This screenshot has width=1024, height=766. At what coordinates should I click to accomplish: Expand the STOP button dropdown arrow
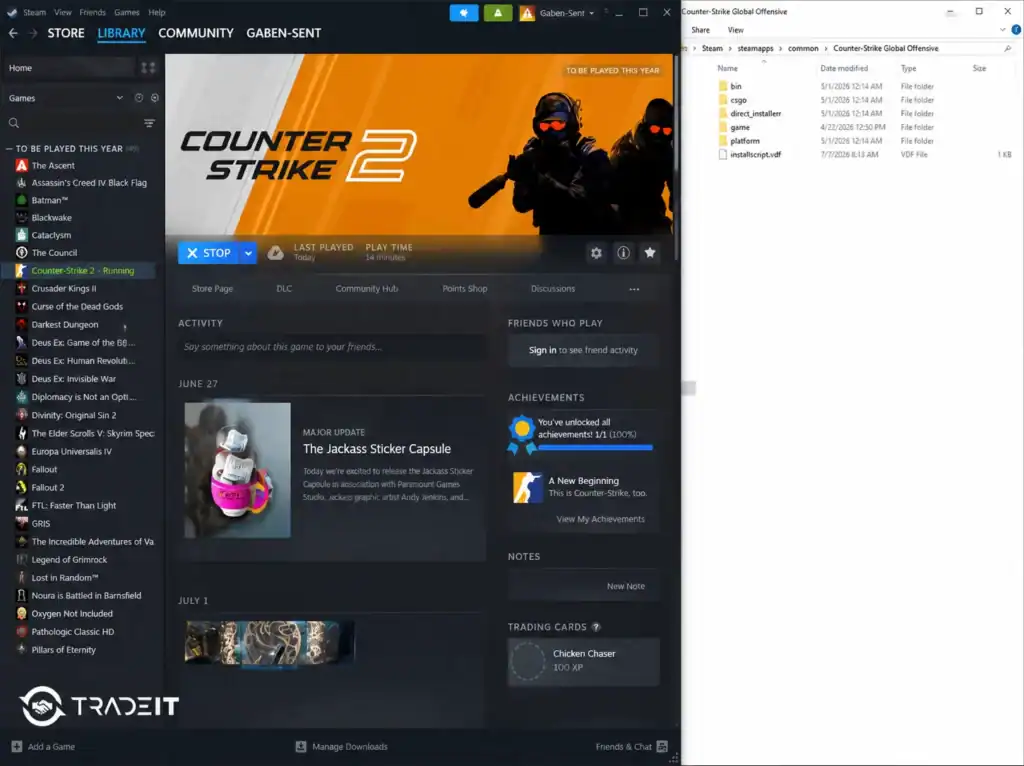tap(248, 253)
